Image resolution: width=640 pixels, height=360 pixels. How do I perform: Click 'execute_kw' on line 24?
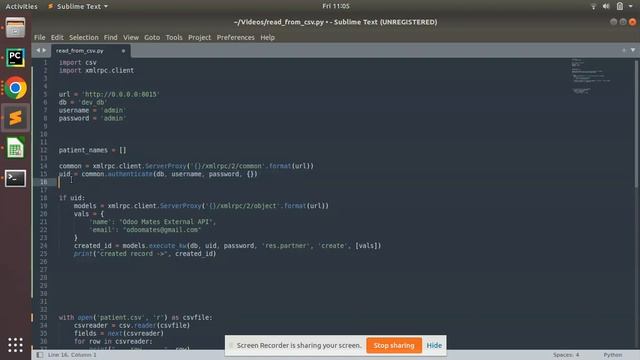click(x=167, y=246)
